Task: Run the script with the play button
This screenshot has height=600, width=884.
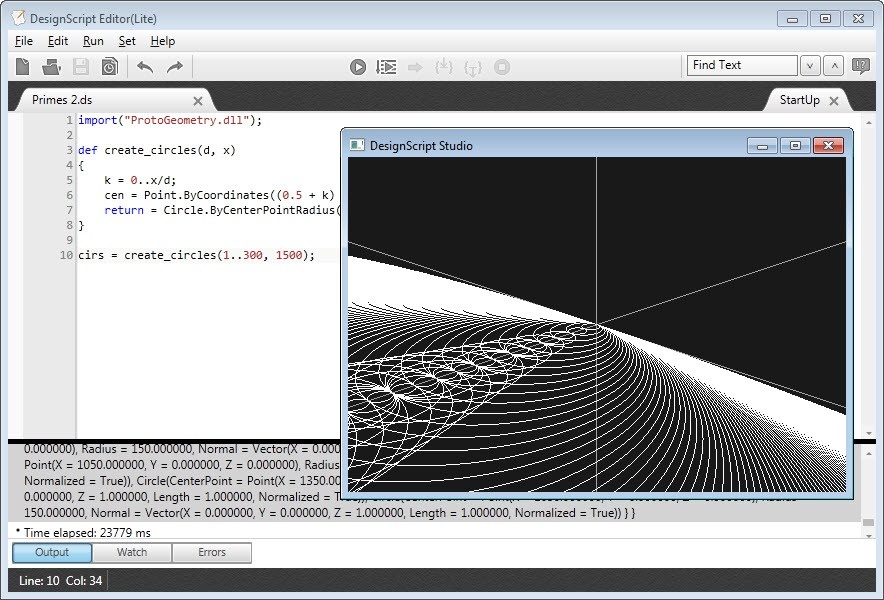Action: click(x=358, y=67)
